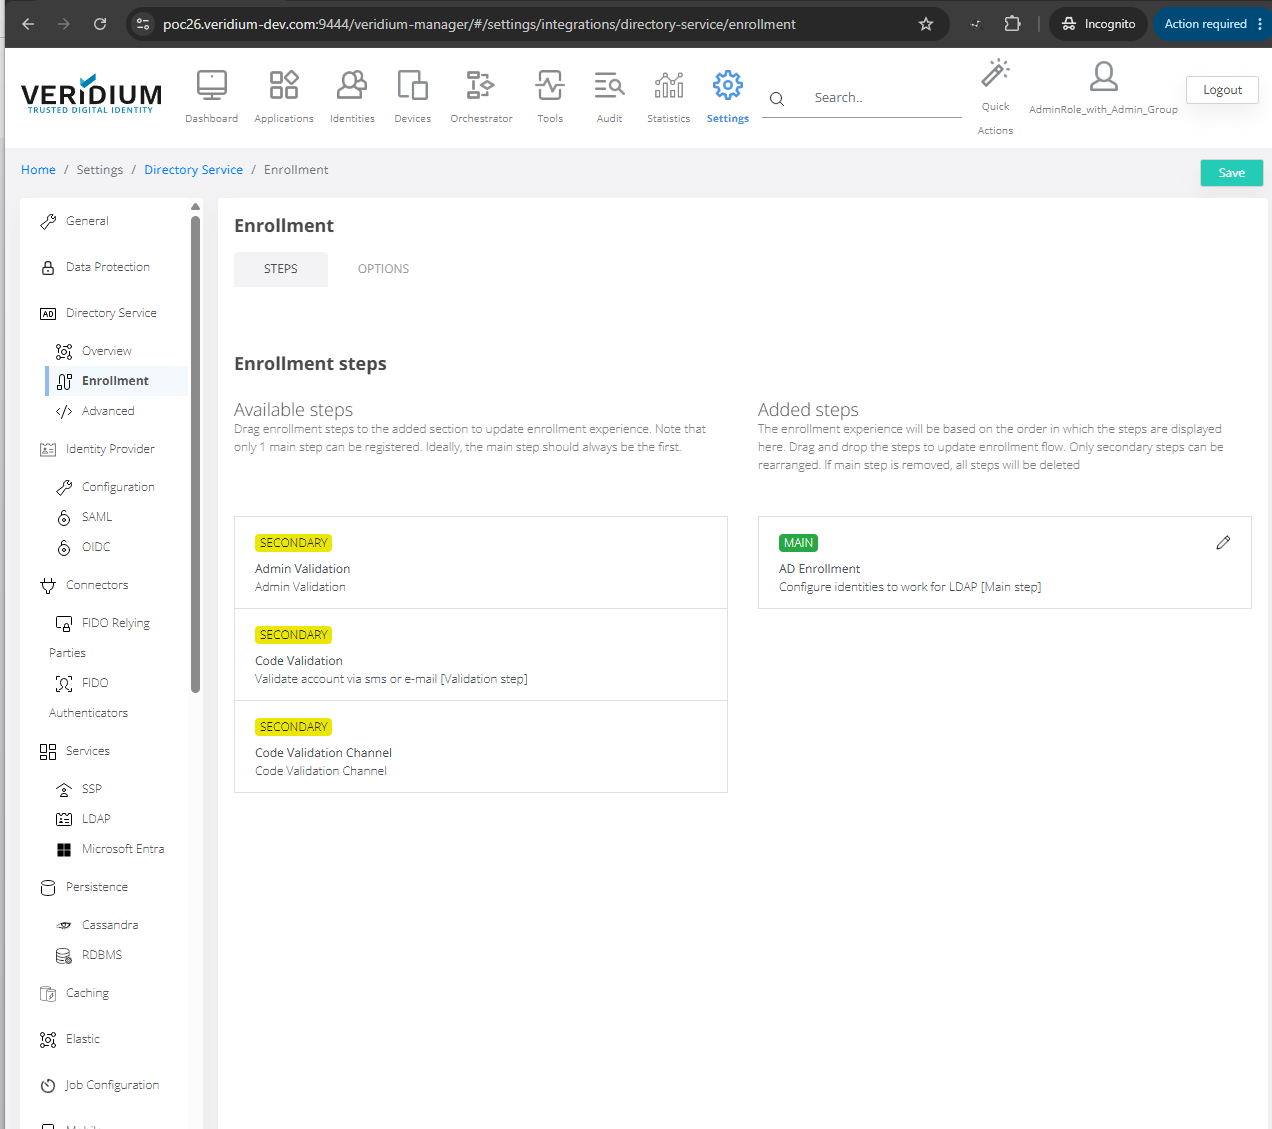
Task: Select the Code Validation secondary step
Action: 481,655
